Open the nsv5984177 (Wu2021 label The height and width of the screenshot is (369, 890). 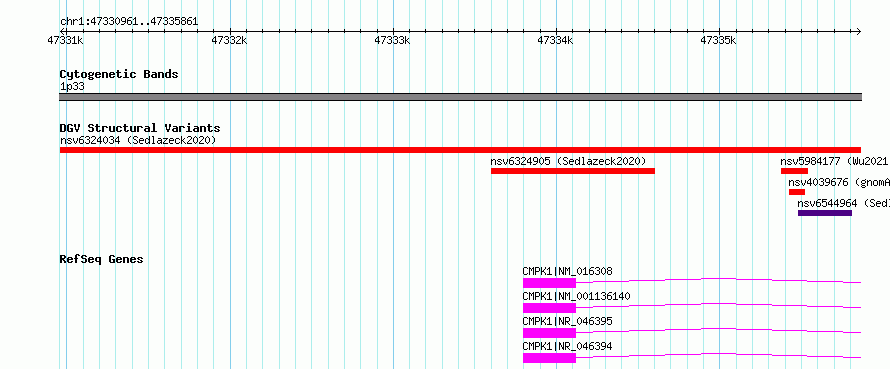point(834,161)
